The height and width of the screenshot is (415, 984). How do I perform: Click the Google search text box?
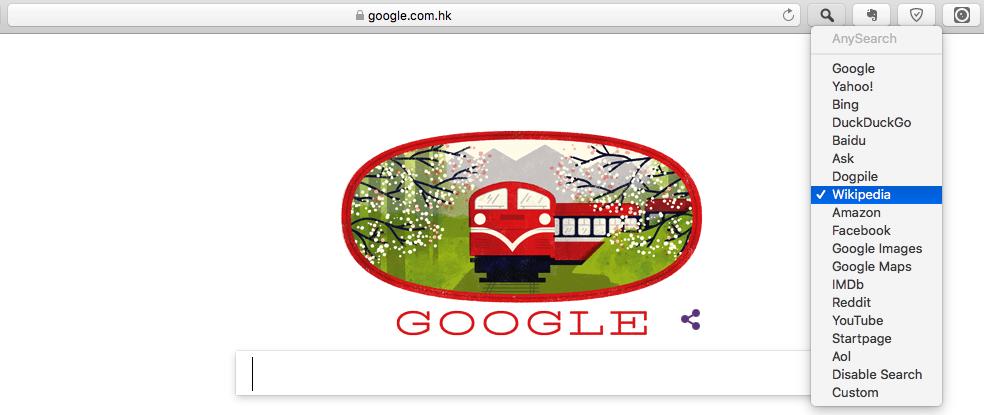point(523,374)
